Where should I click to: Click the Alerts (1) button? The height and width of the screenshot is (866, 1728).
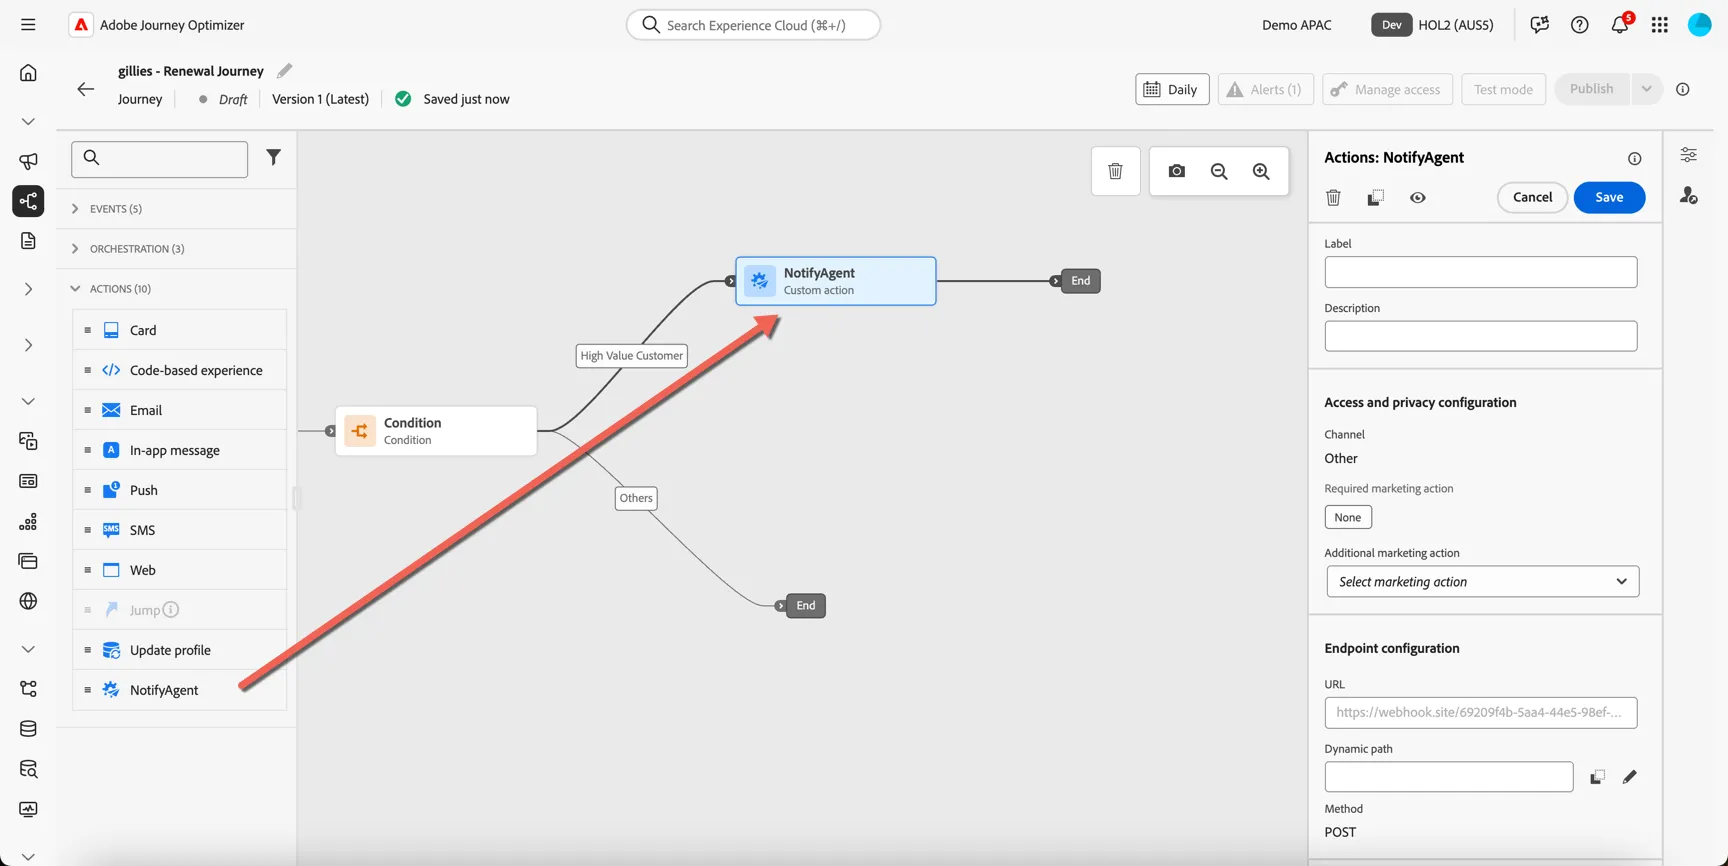point(1265,89)
